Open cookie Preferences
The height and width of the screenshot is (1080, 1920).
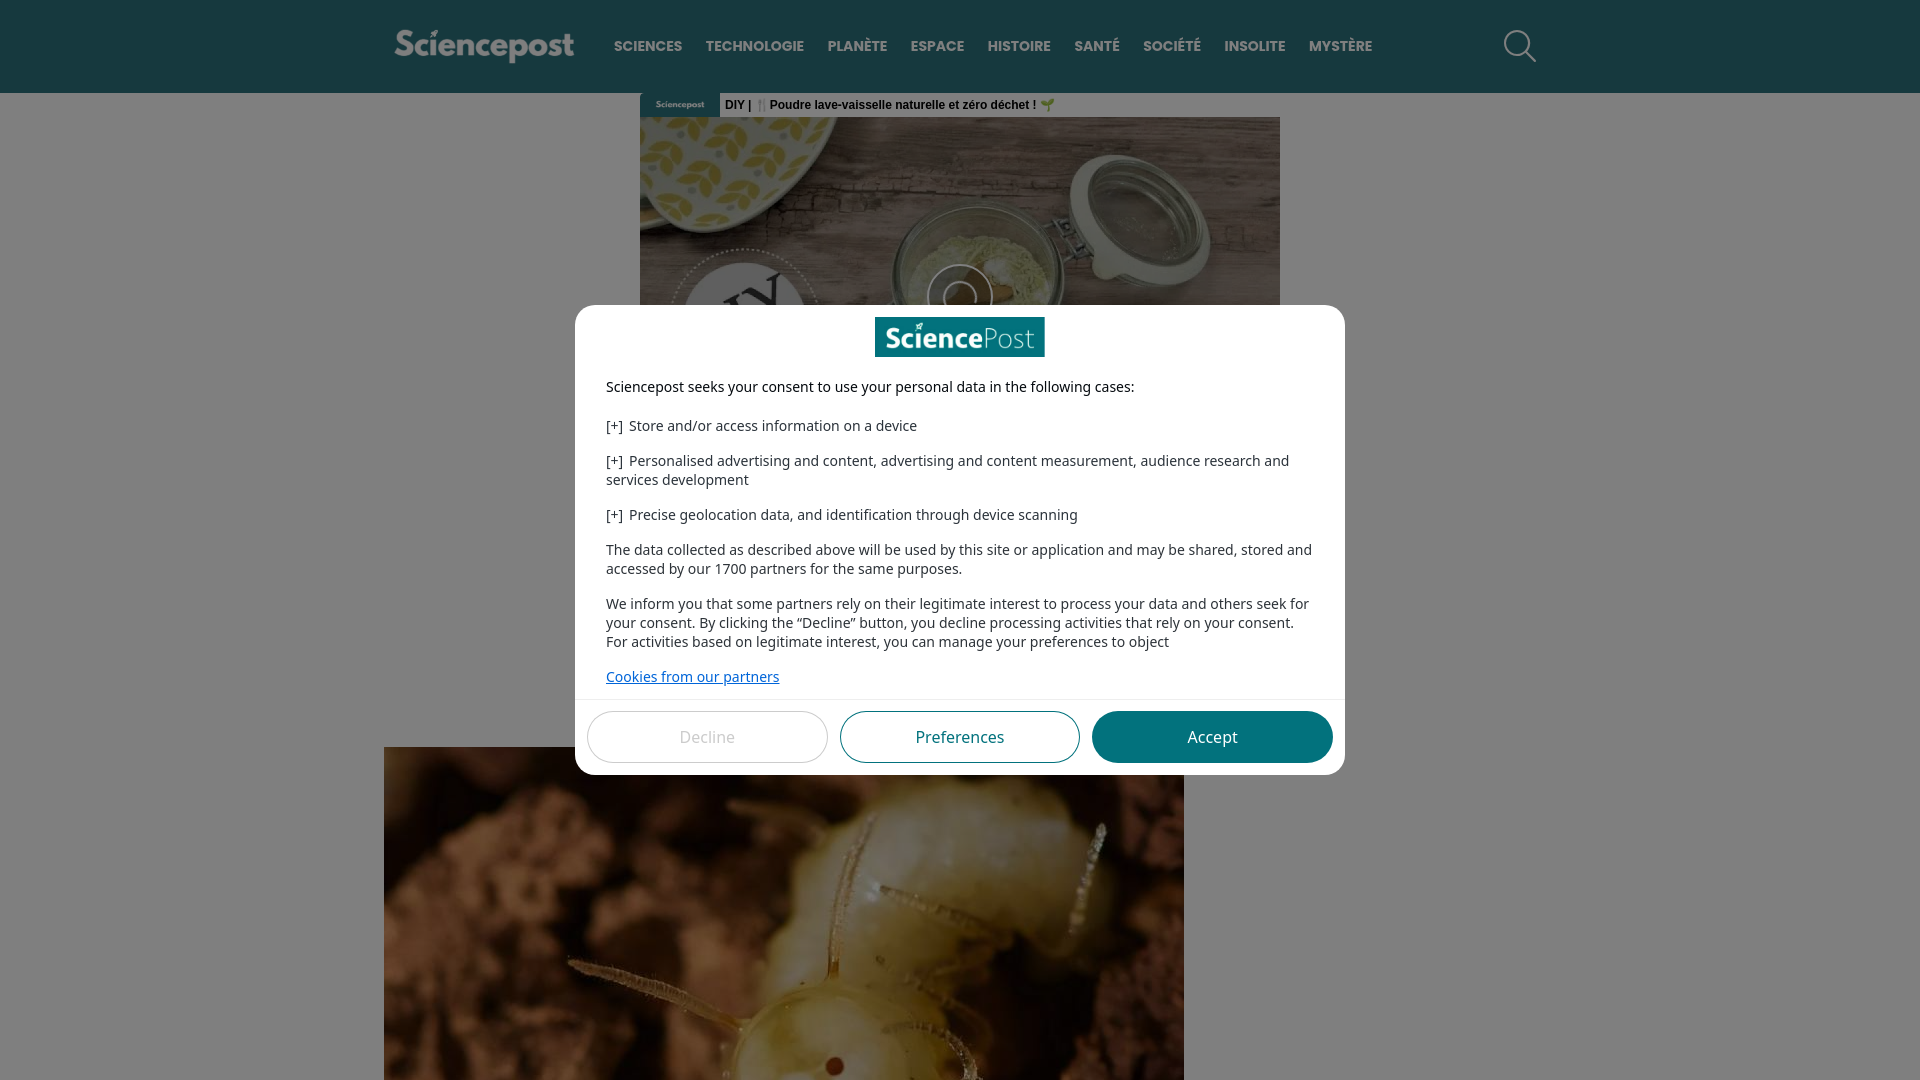(960, 737)
